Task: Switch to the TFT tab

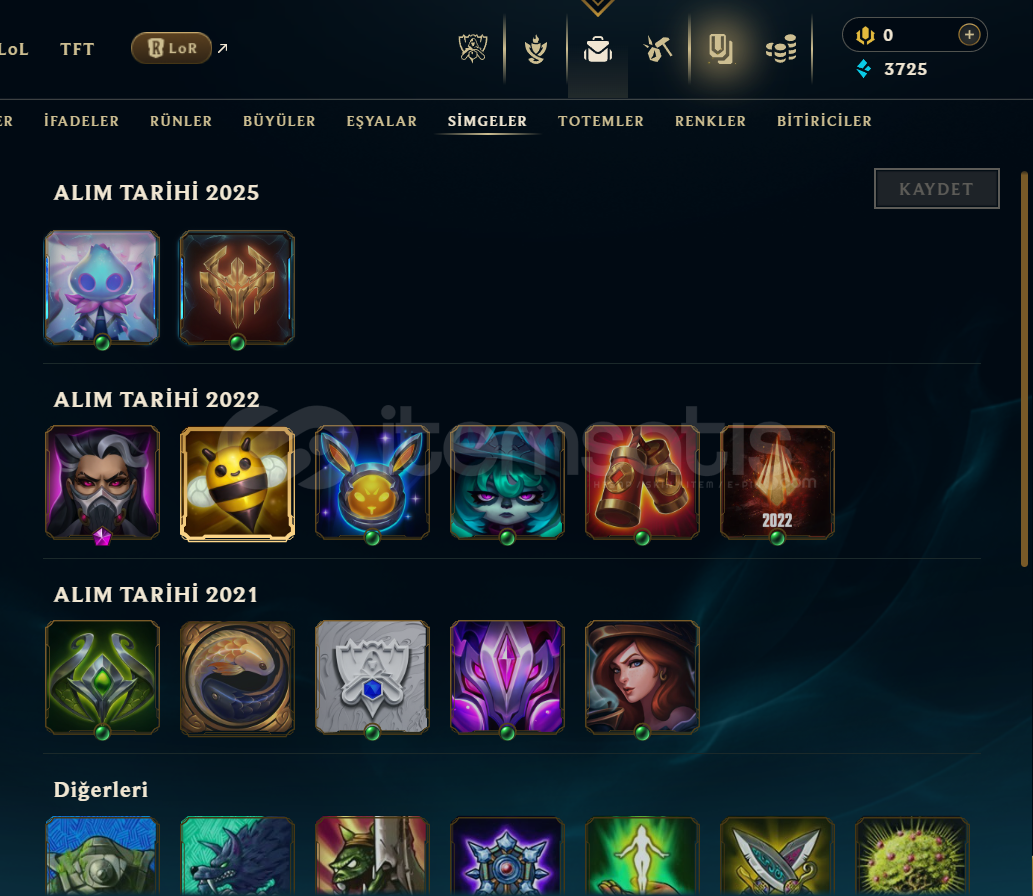Action: 77,49
